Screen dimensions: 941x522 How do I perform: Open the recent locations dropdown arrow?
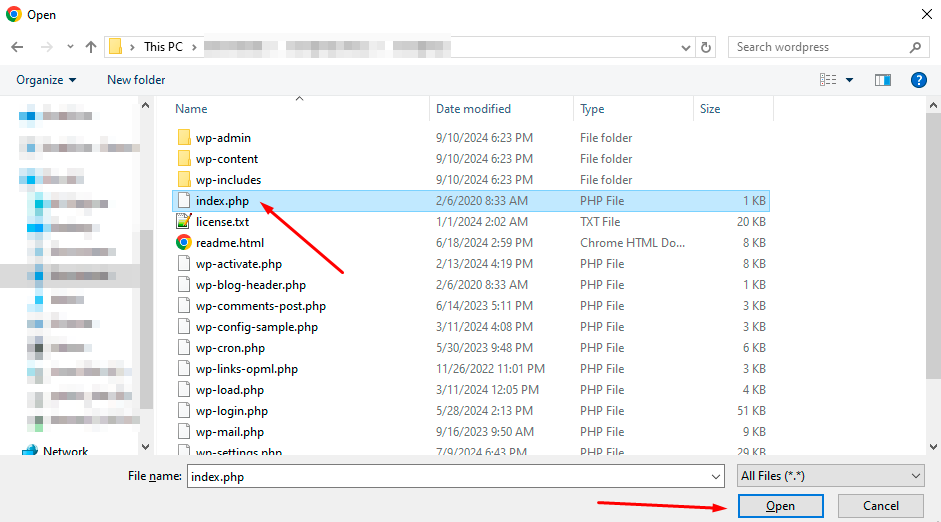click(70, 47)
